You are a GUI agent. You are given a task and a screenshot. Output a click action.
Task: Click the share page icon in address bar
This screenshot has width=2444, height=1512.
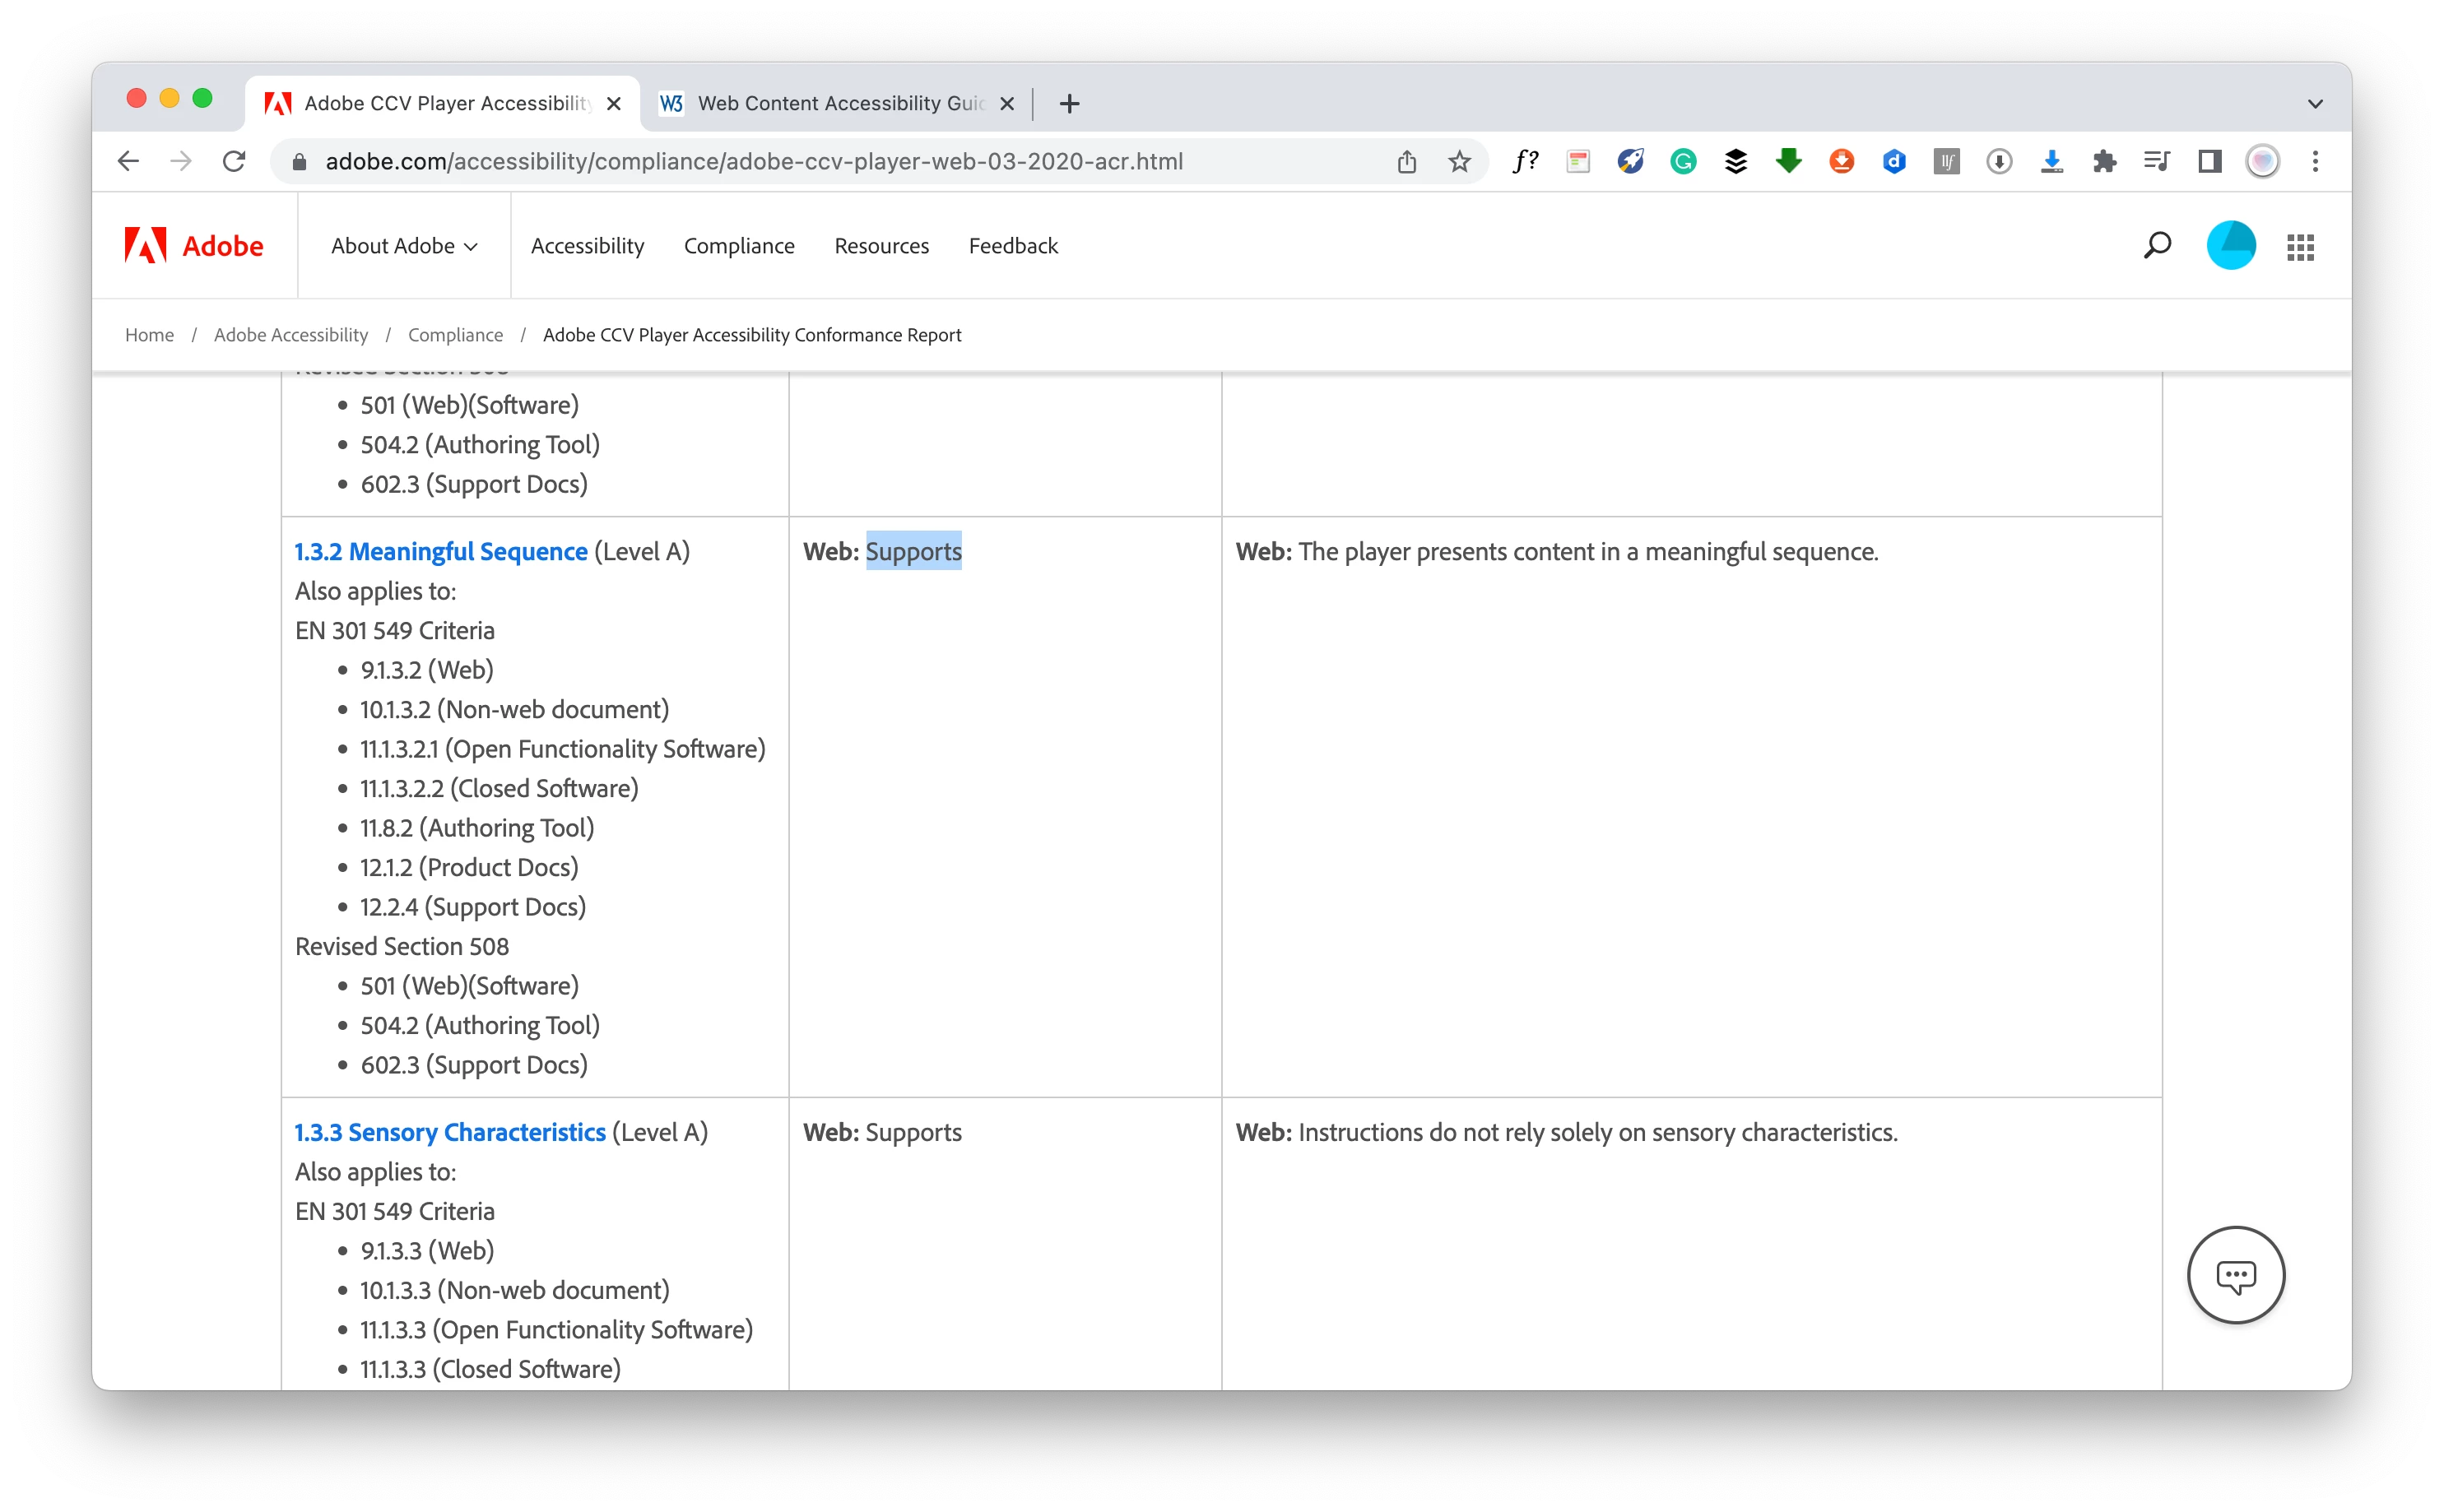1406,161
